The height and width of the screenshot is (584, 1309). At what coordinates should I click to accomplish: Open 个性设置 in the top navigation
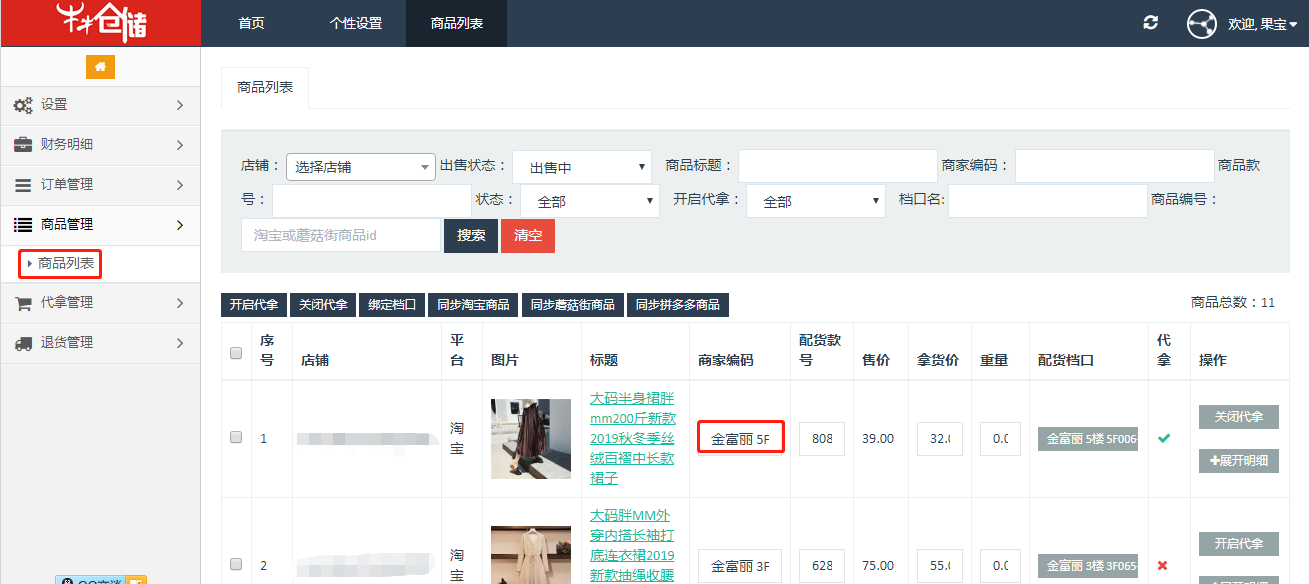click(356, 23)
